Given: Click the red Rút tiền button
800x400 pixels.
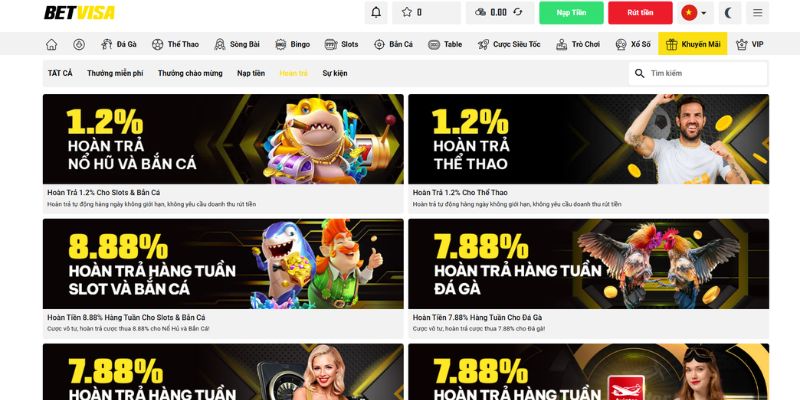Looking at the screenshot, I should point(640,12).
